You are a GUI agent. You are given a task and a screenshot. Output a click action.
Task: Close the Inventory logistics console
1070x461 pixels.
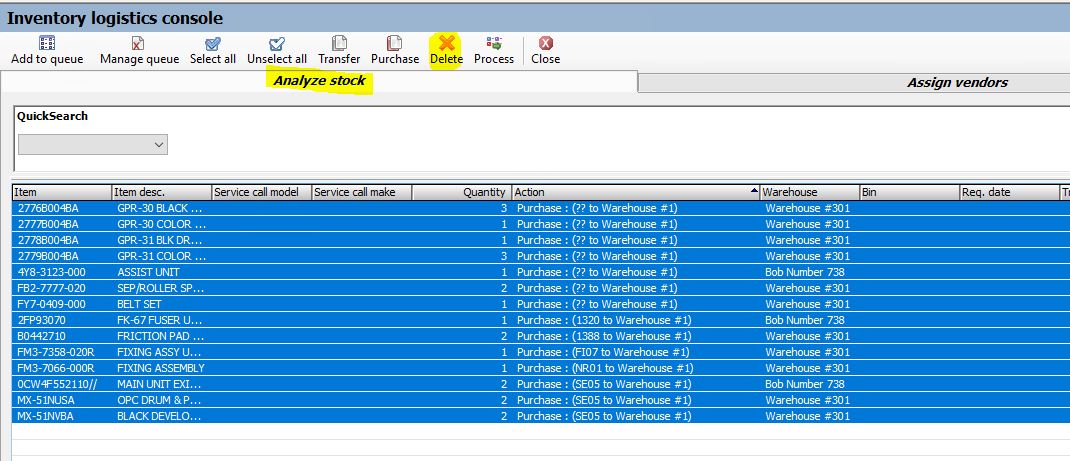click(545, 44)
